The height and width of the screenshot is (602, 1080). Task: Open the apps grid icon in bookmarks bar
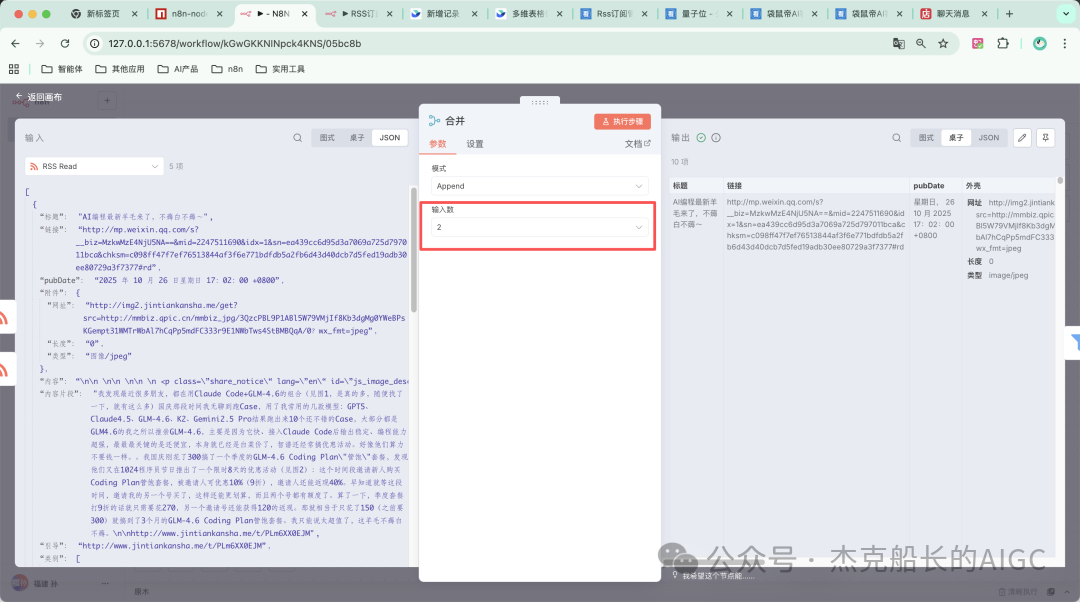click(14, 69)
